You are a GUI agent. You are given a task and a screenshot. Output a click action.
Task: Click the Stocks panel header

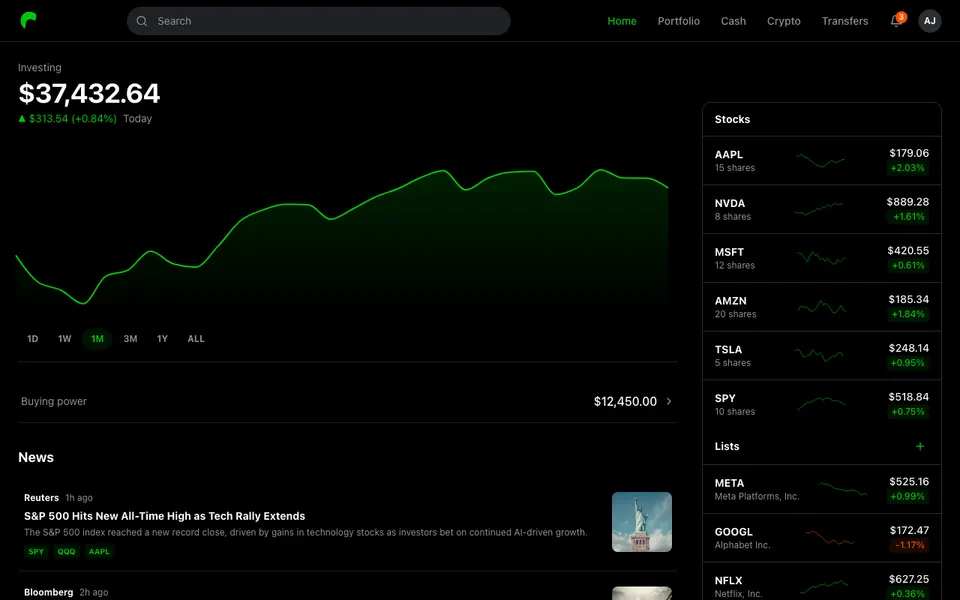tap(732, 119)
